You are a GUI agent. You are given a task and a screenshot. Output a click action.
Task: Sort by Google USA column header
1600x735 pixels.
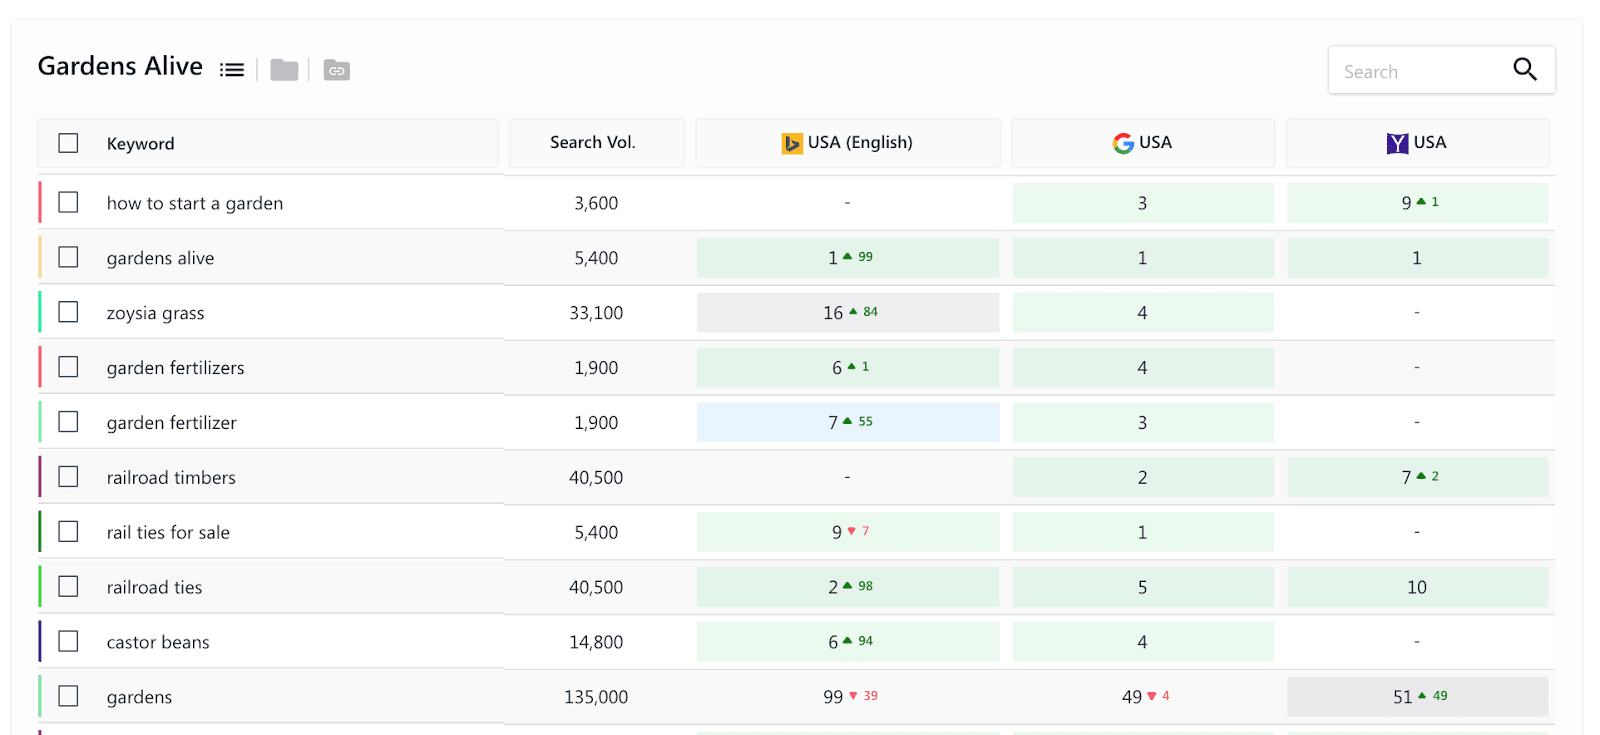coord(1143,143)
